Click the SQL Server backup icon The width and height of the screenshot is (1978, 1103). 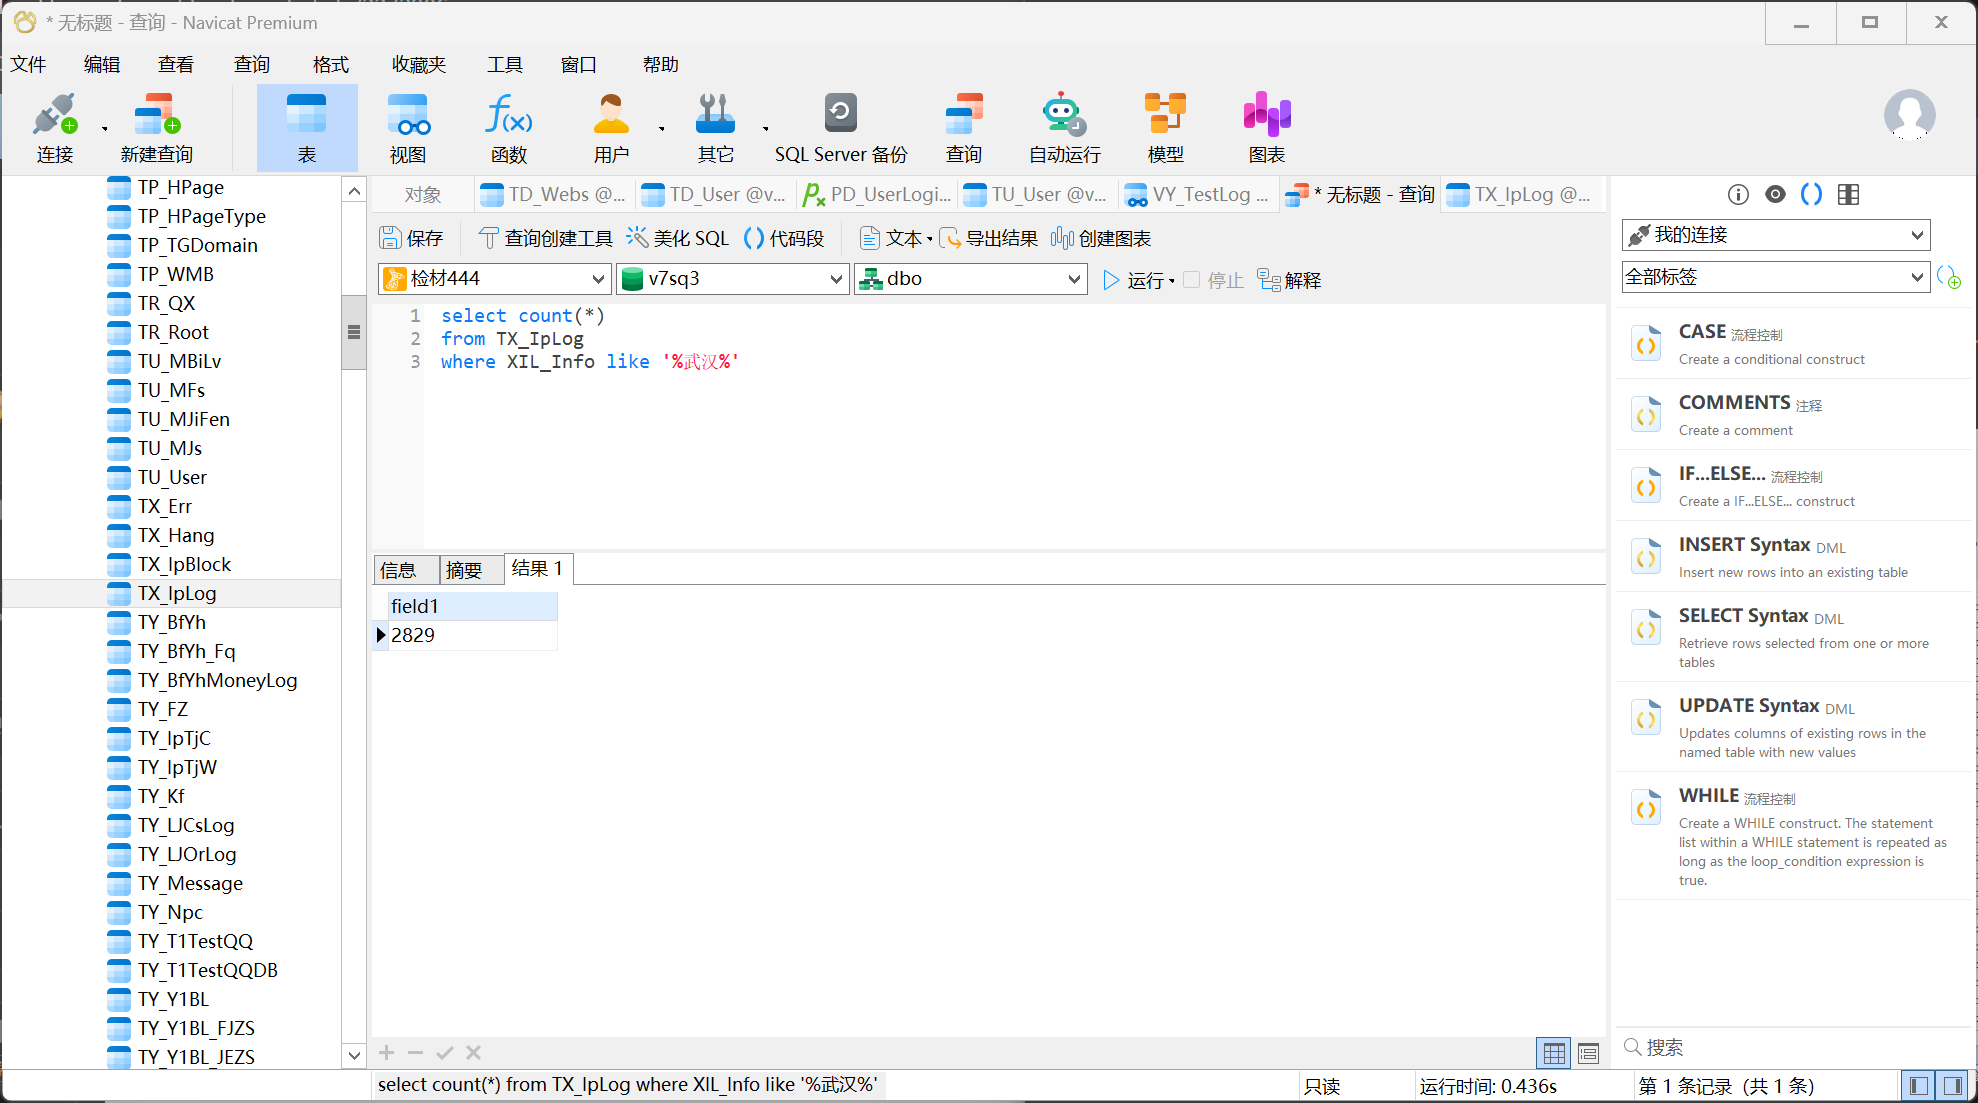pyautogui.click(x=840, y=115)
